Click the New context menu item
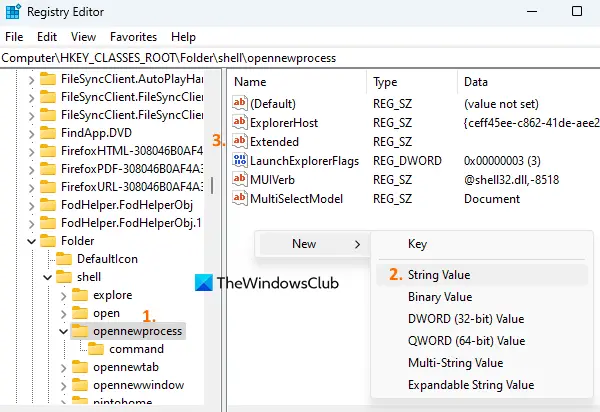 coord(314,244)
